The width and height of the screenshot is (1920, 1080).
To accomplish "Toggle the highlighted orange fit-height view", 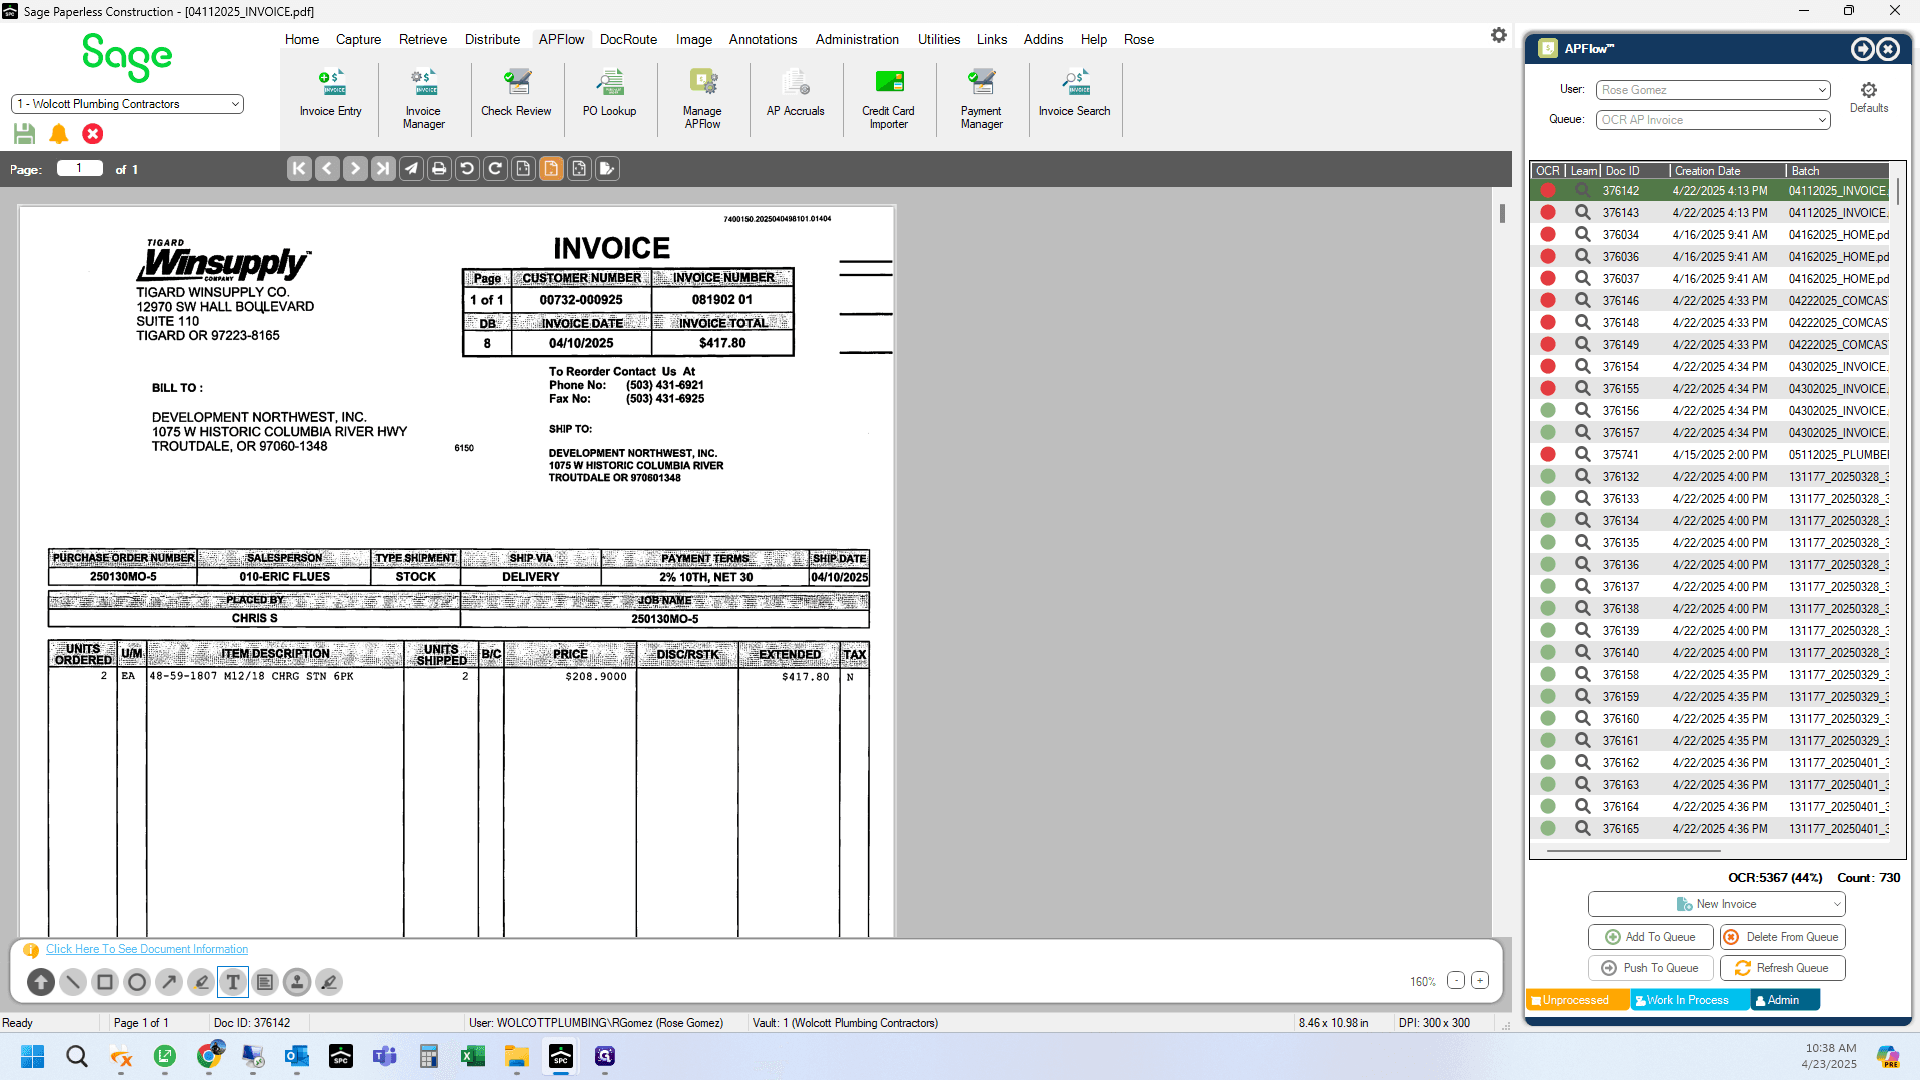I will (551, 168).
